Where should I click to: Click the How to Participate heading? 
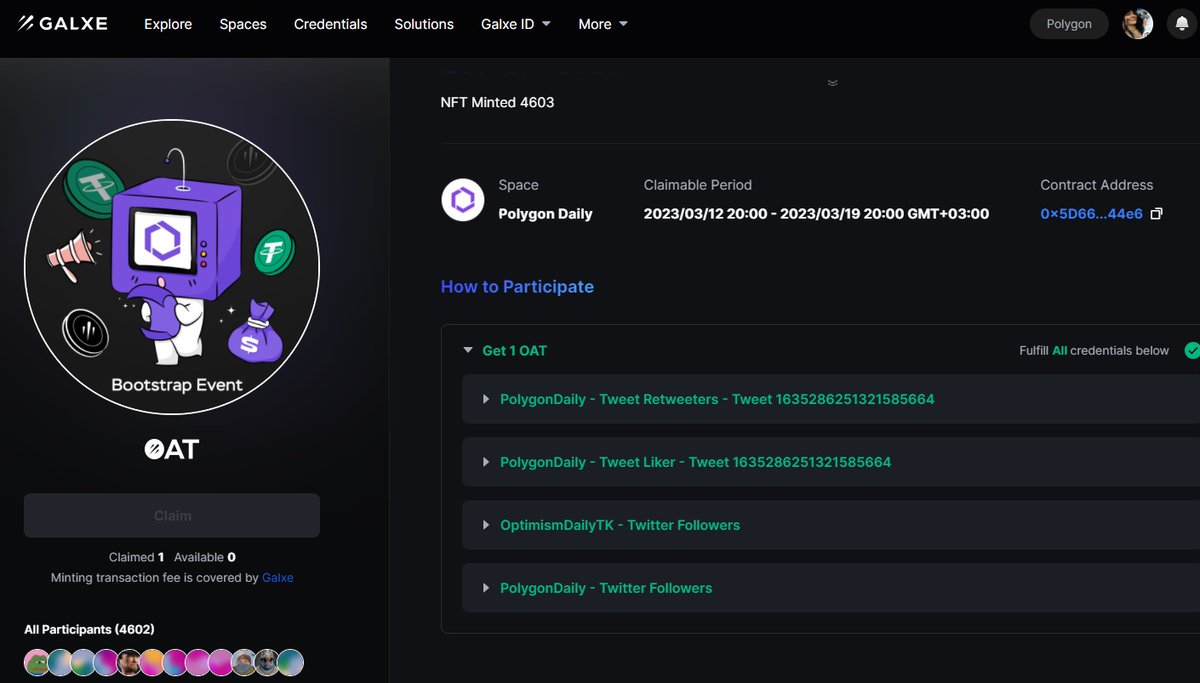(x=517, y=287)
